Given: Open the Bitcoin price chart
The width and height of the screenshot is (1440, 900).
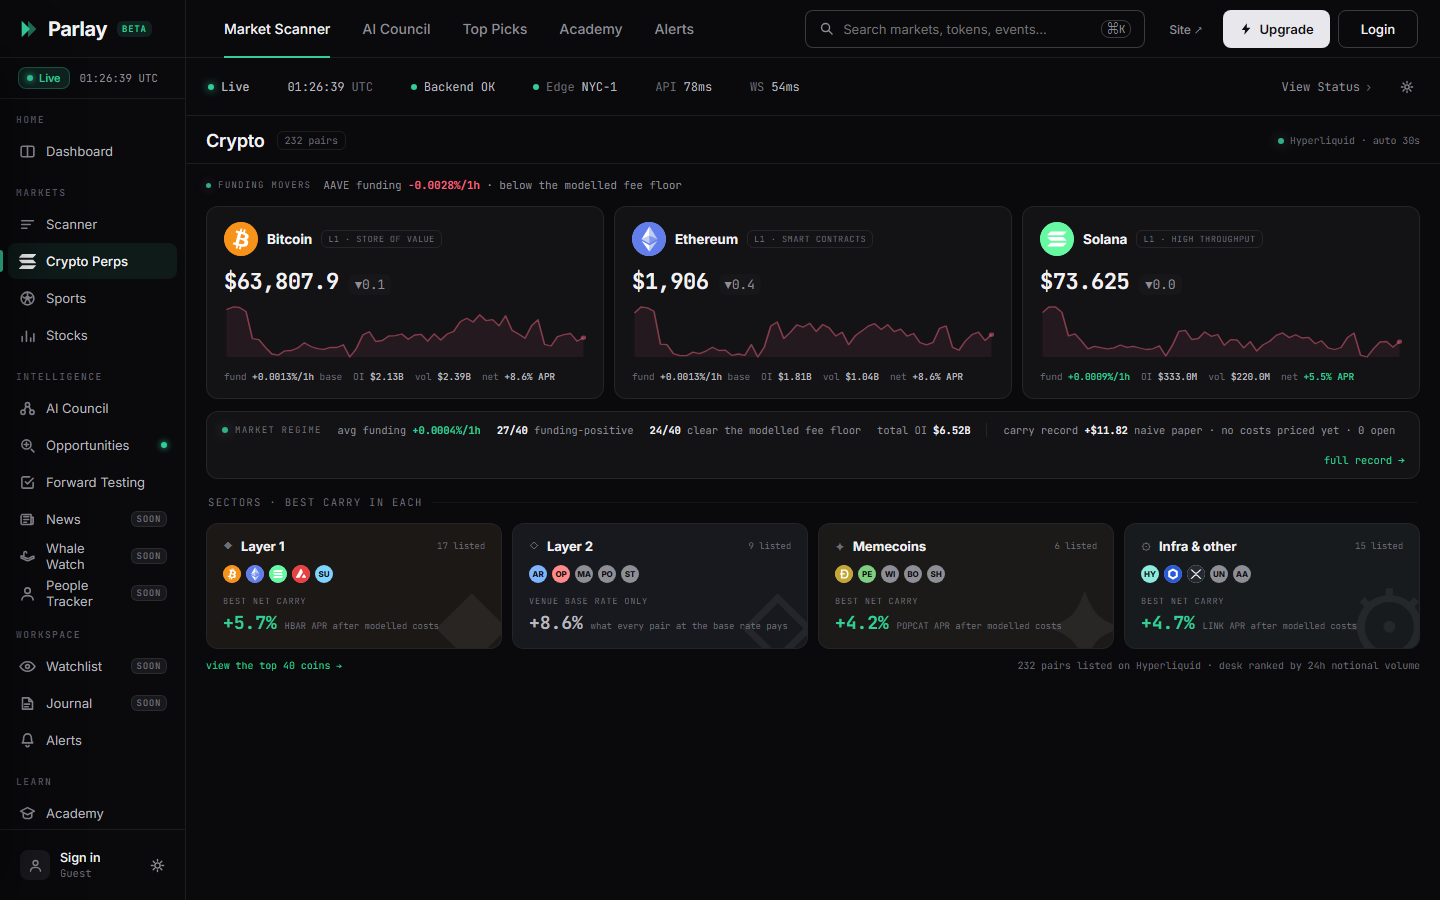Looking at the screenshot, I should pos(405,332).
